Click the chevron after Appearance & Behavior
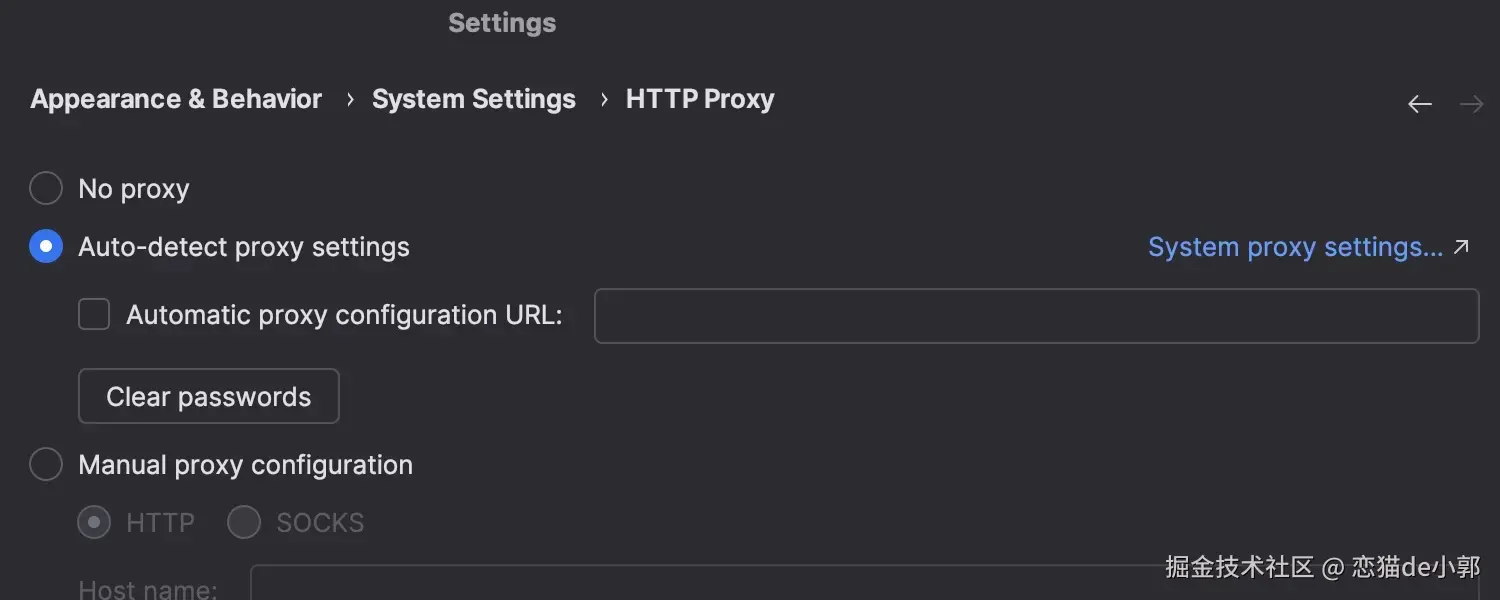This screenshot has width=1500, height=600. pyautogui.click(x=350, y=100)
